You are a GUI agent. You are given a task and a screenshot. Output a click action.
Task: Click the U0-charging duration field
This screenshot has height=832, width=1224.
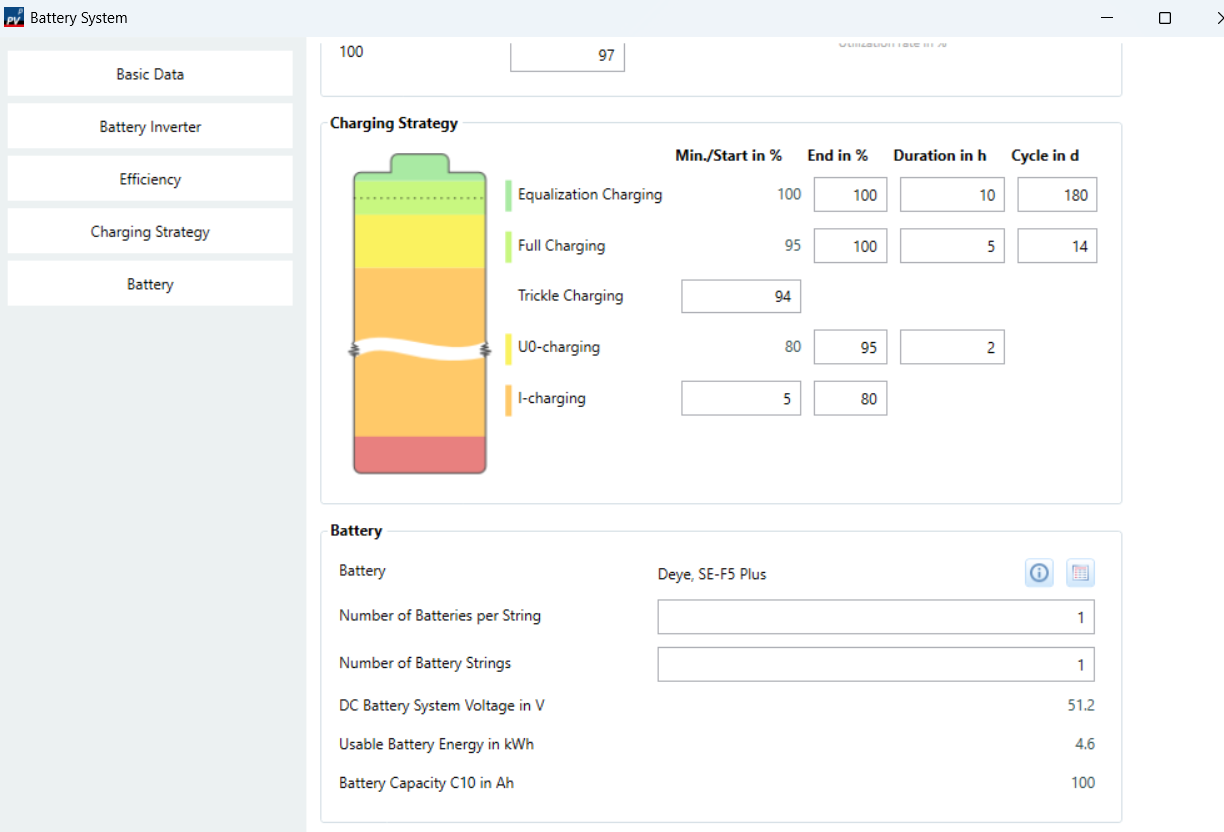click(952, 347)
